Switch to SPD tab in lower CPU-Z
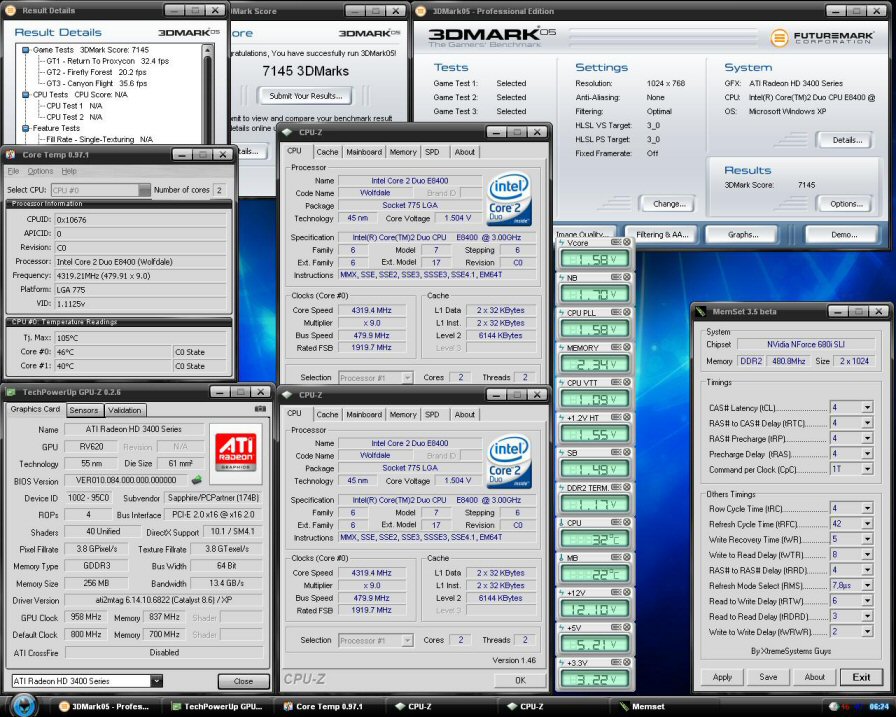Screen dimensions: 896x717 click(x=432, y=414)
